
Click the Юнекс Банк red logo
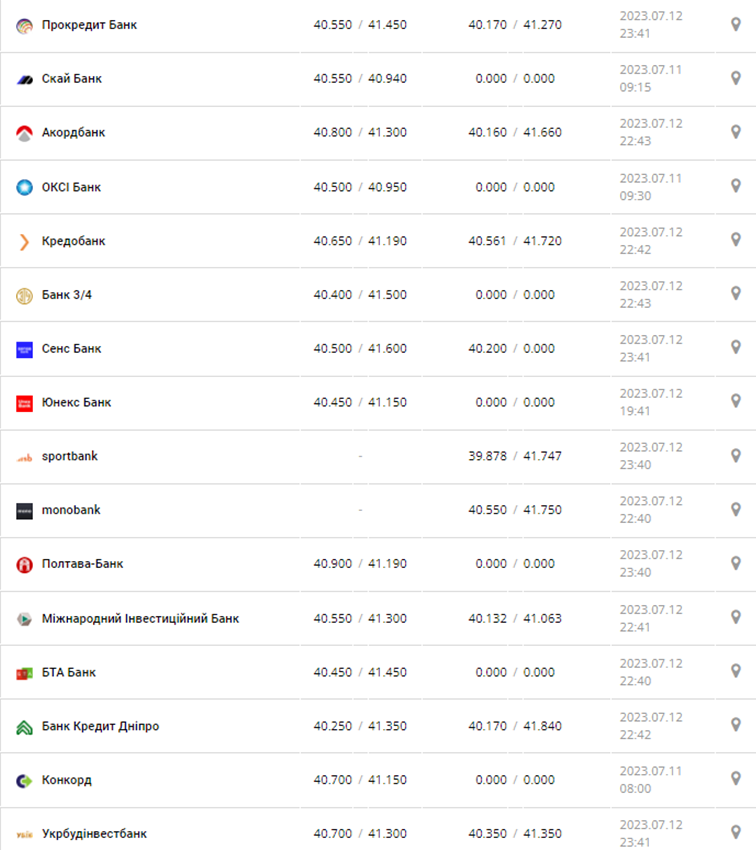pyautogui.click(x=24, y=403)
